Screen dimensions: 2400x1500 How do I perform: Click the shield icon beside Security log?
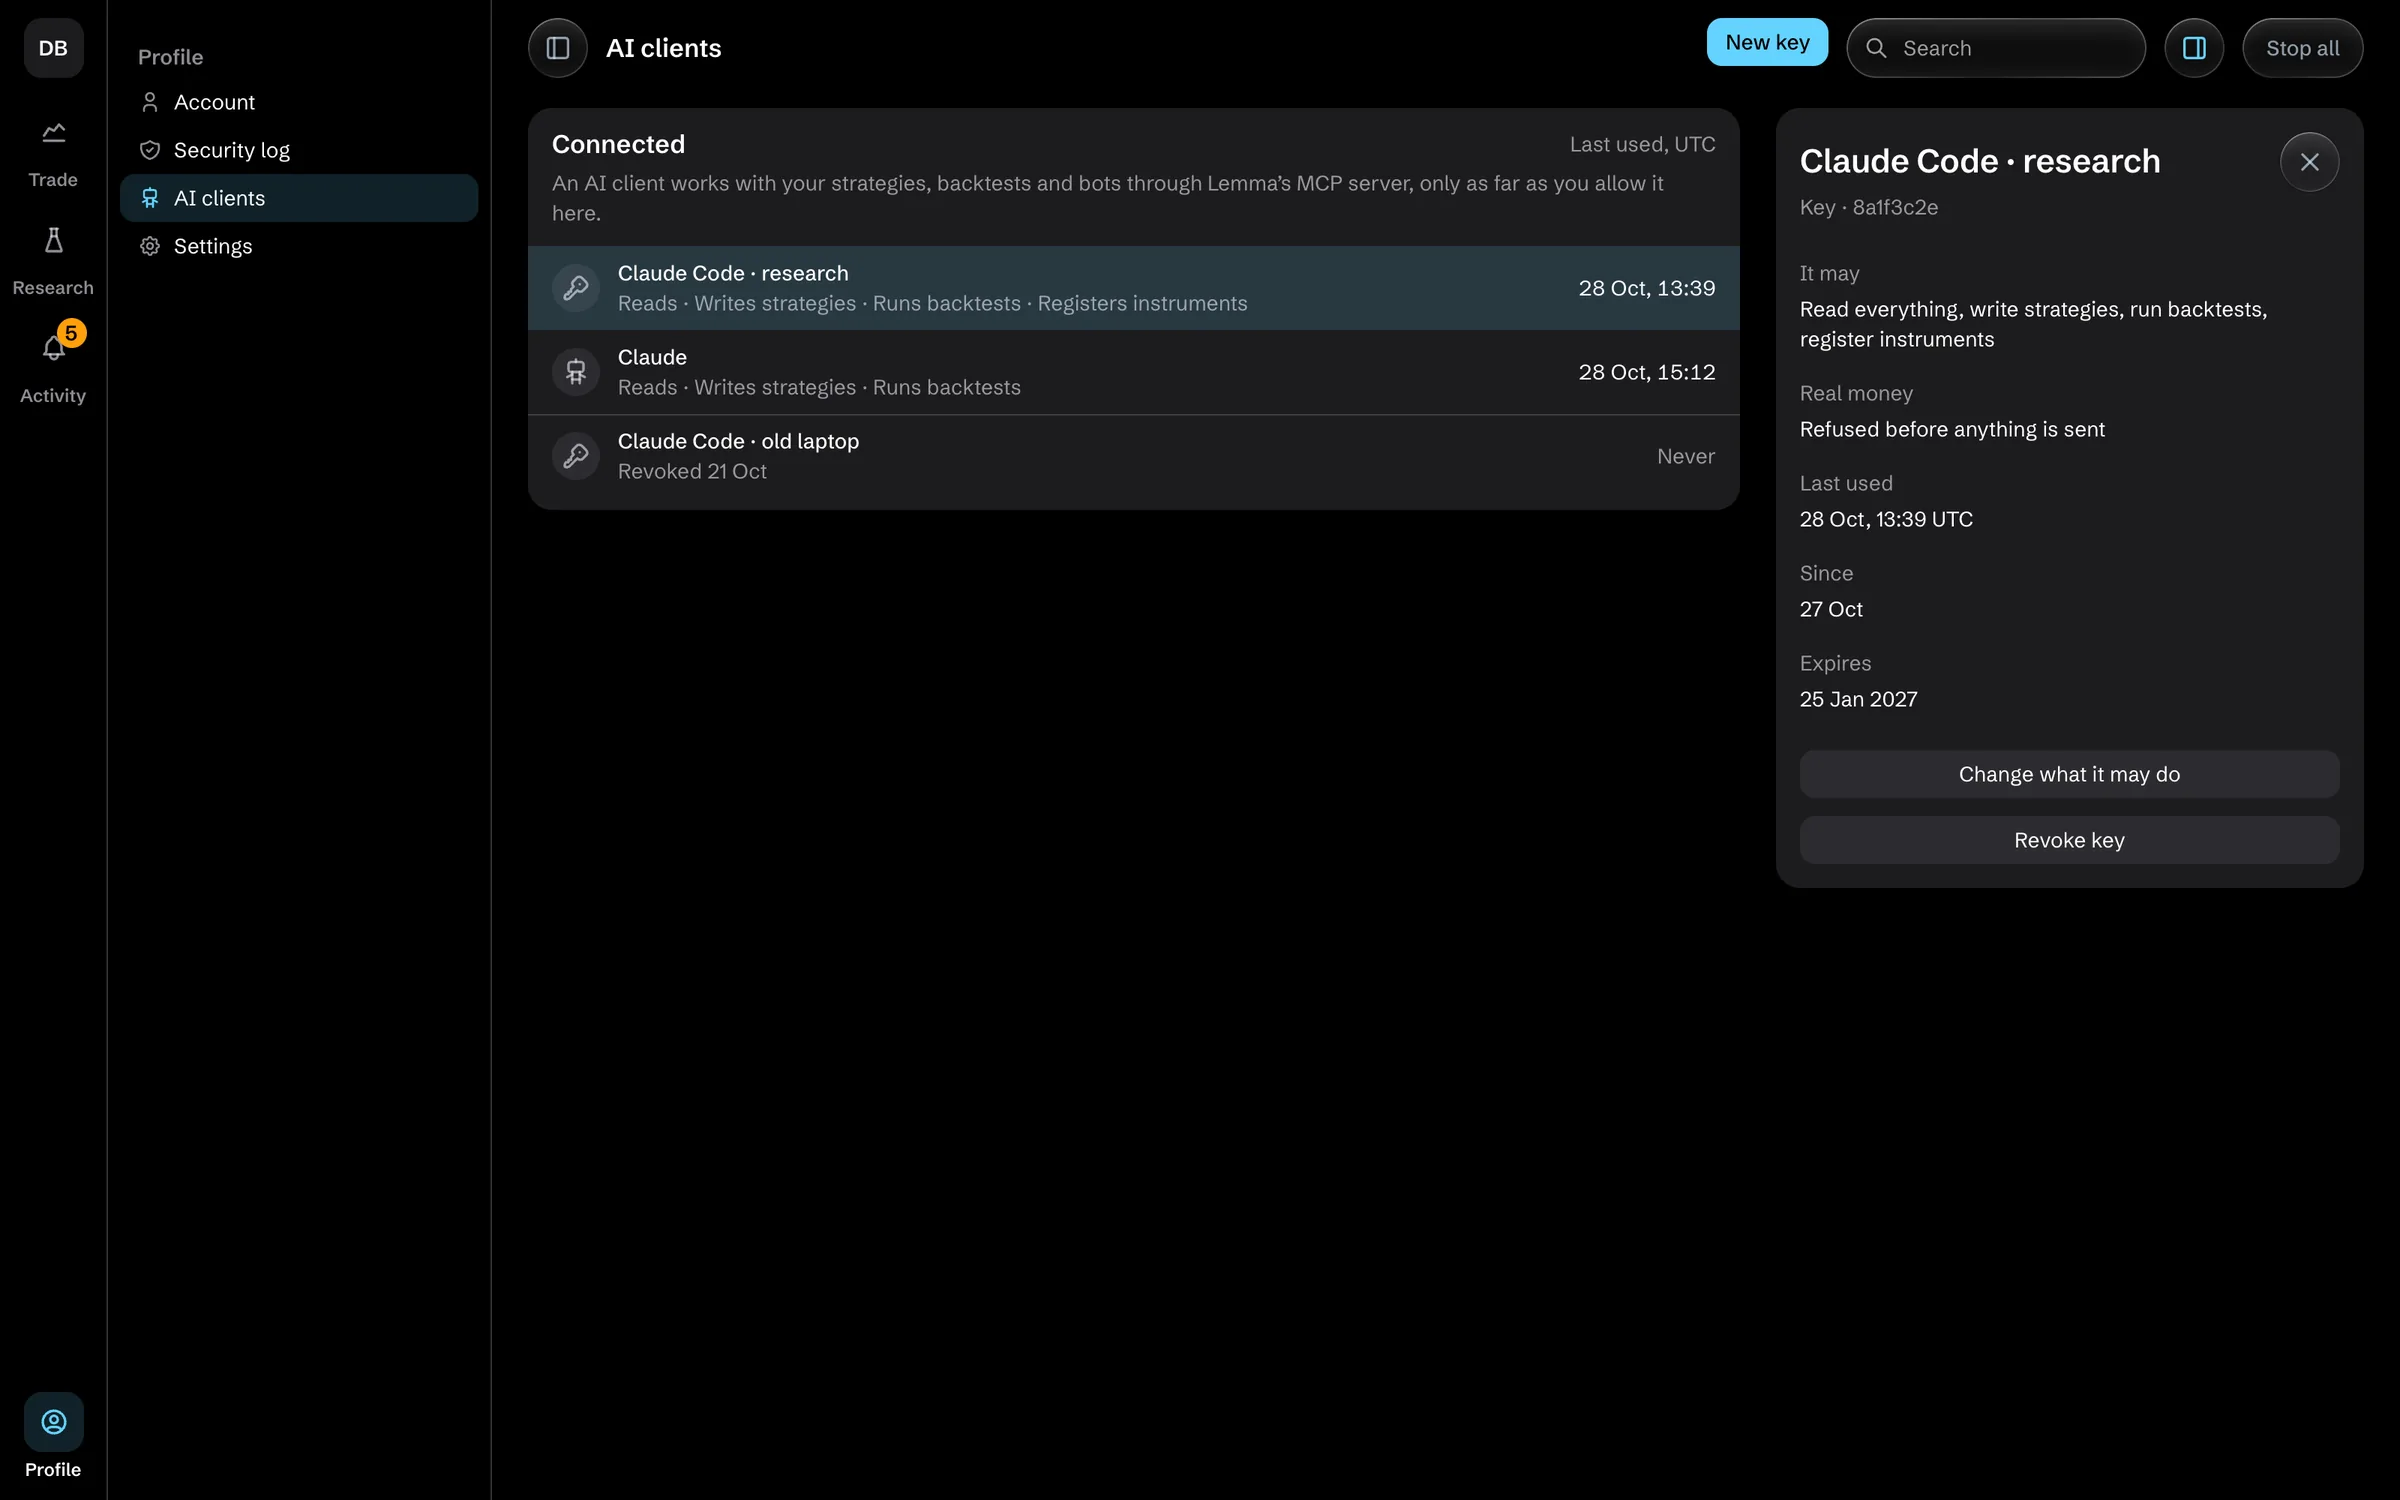(x=150, y=150)
